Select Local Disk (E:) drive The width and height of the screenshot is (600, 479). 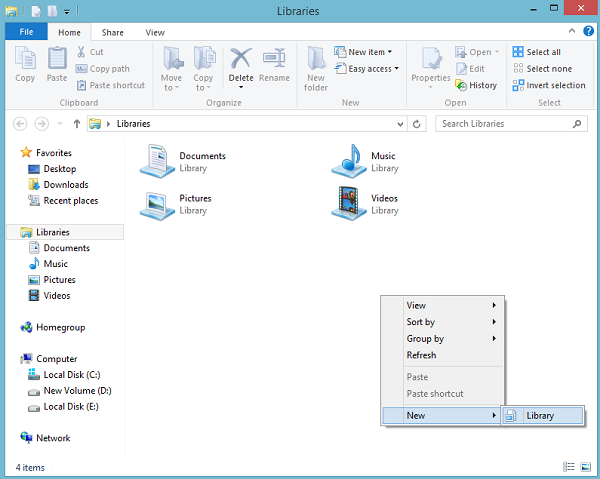pyautogui.click(x=64, y=407)
